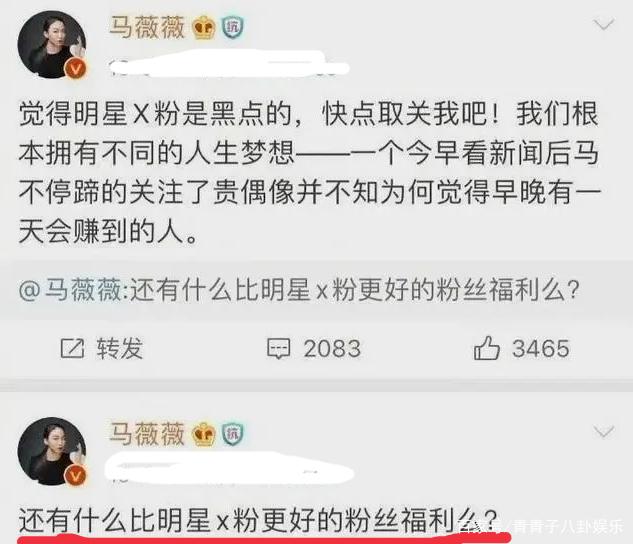Open the @马薇薇 mention in the quoted repost

coord(70,290)
